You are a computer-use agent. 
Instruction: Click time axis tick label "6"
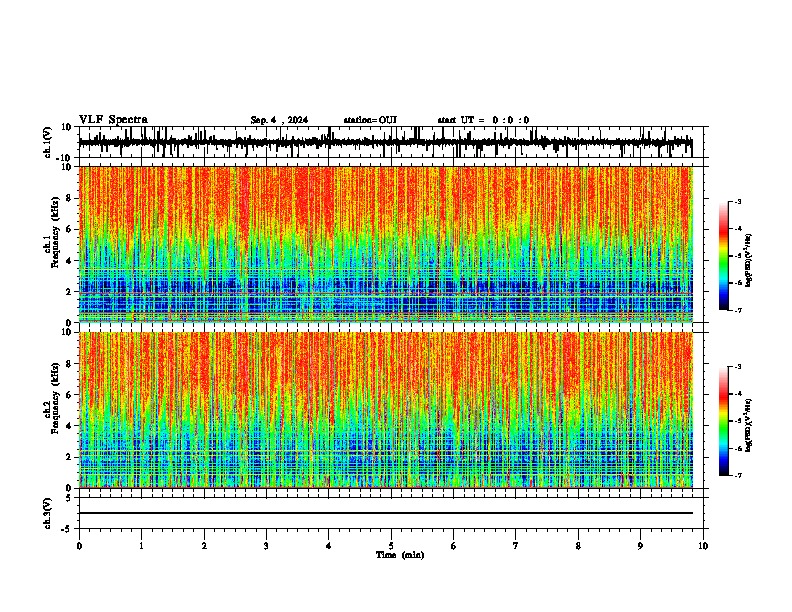point(454,546)
